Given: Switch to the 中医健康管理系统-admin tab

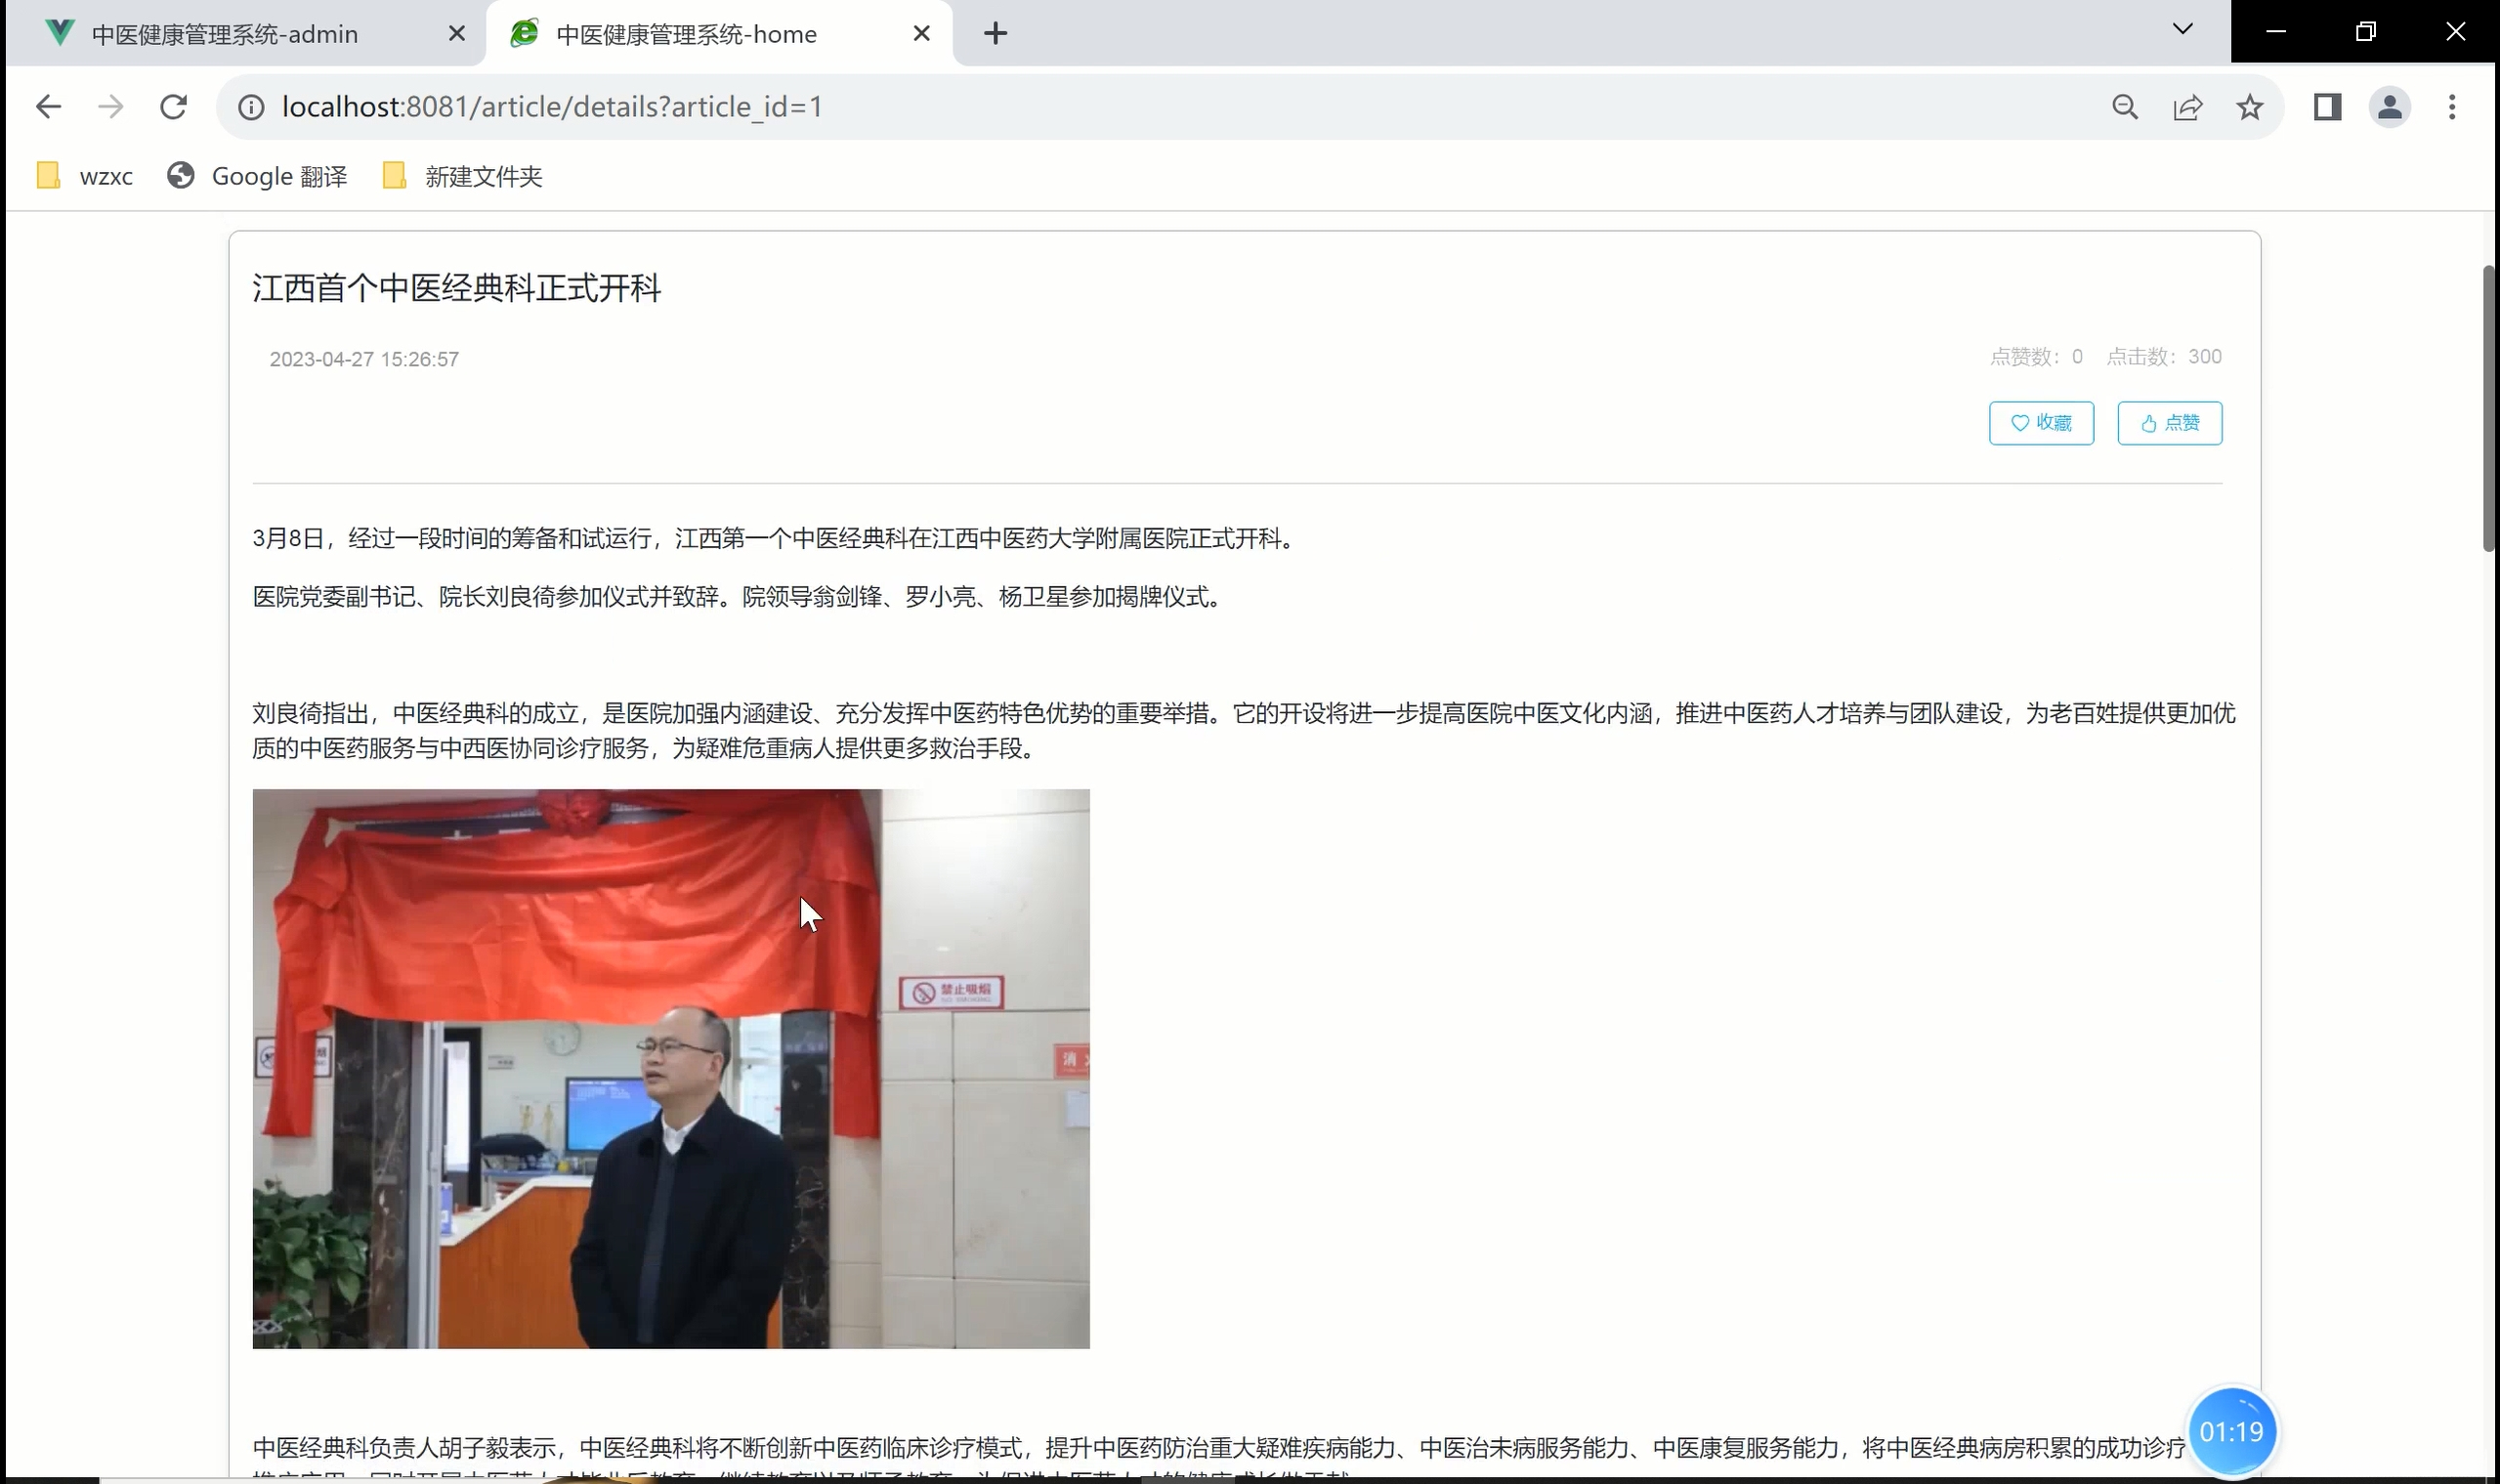Looking at the screenshot, I should (225, 34).
